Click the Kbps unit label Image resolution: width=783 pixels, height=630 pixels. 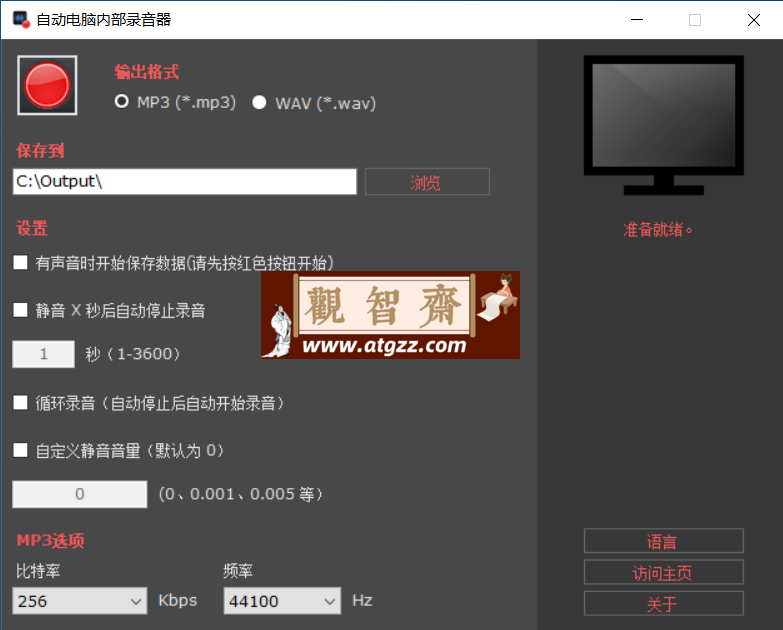177,600
